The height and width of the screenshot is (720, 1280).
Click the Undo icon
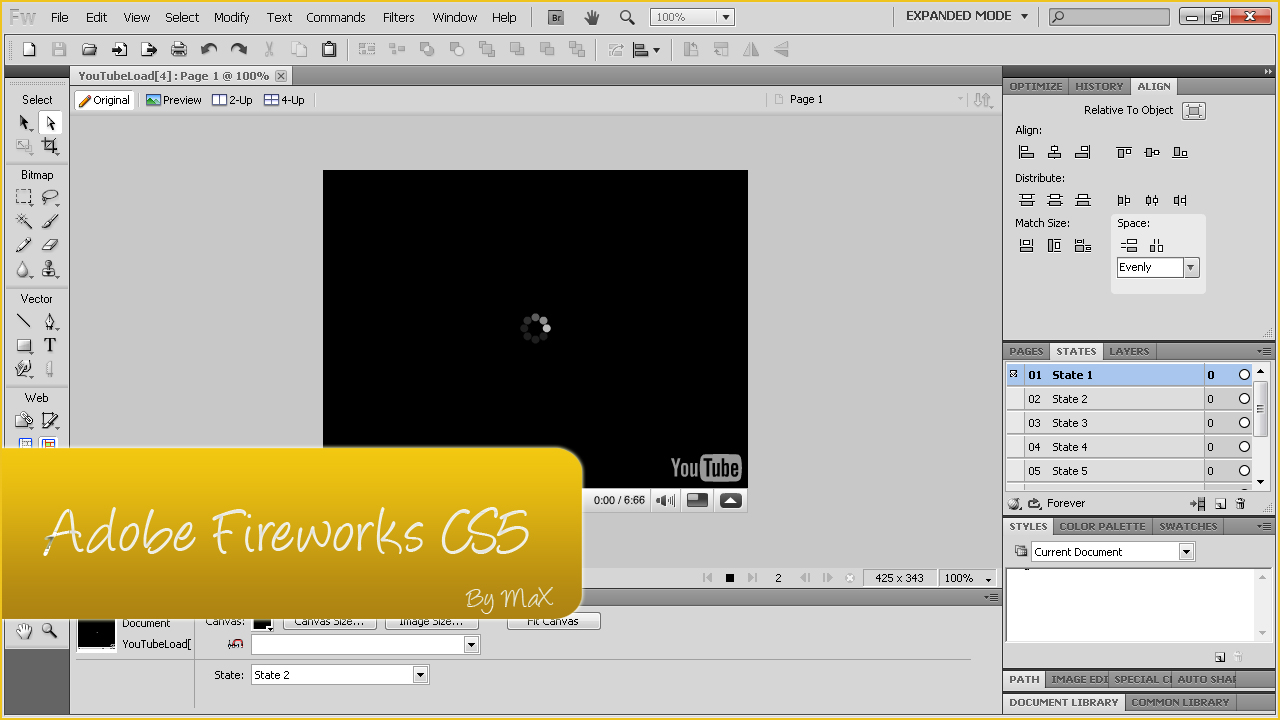[209, 49]
